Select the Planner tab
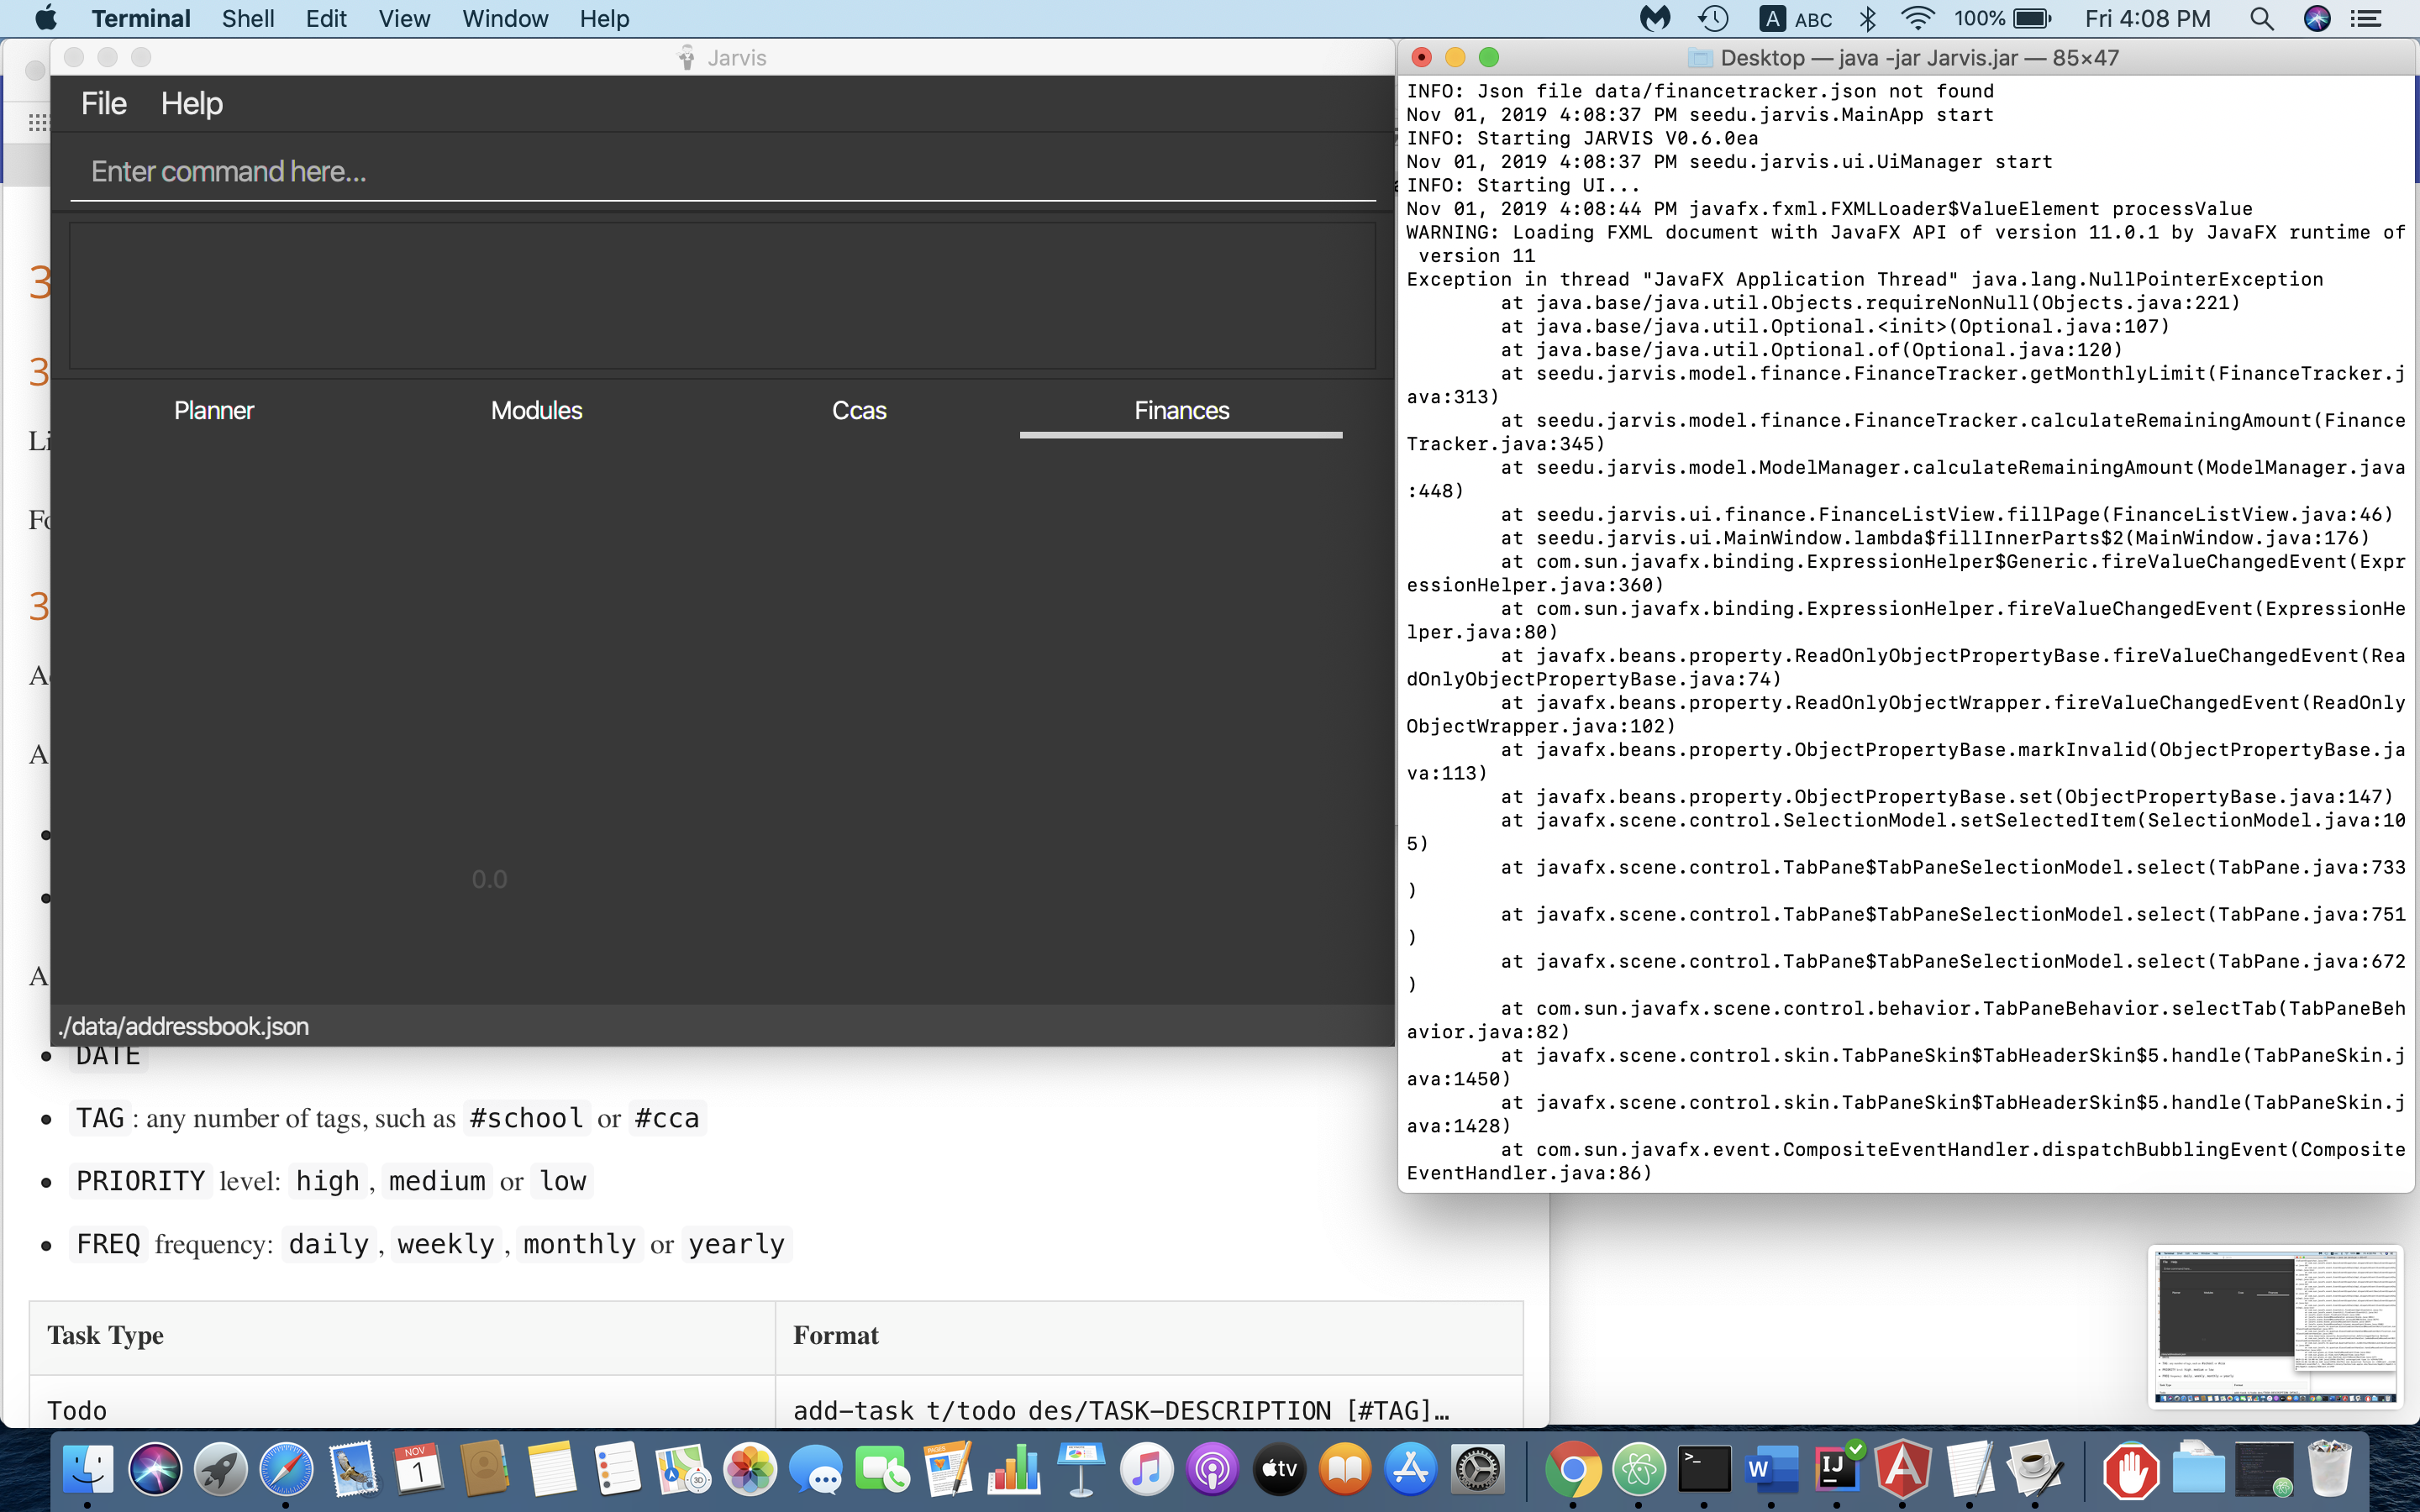 coord(211,409)
